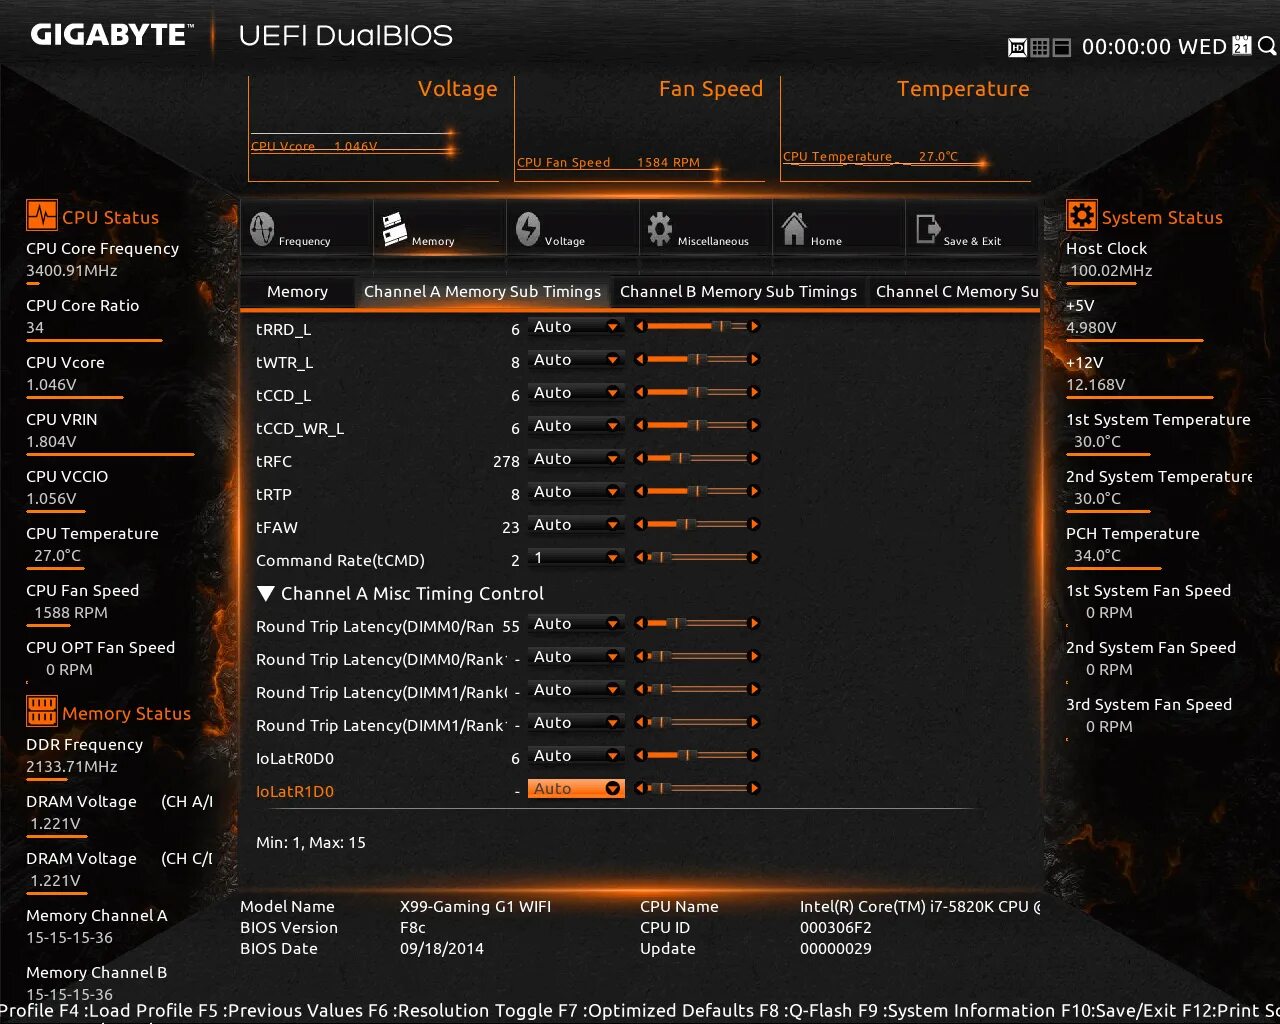Click the window layout mode icon
Screen dimensions: 1280x1024
pyautogui.click(x=1062, y=47)
